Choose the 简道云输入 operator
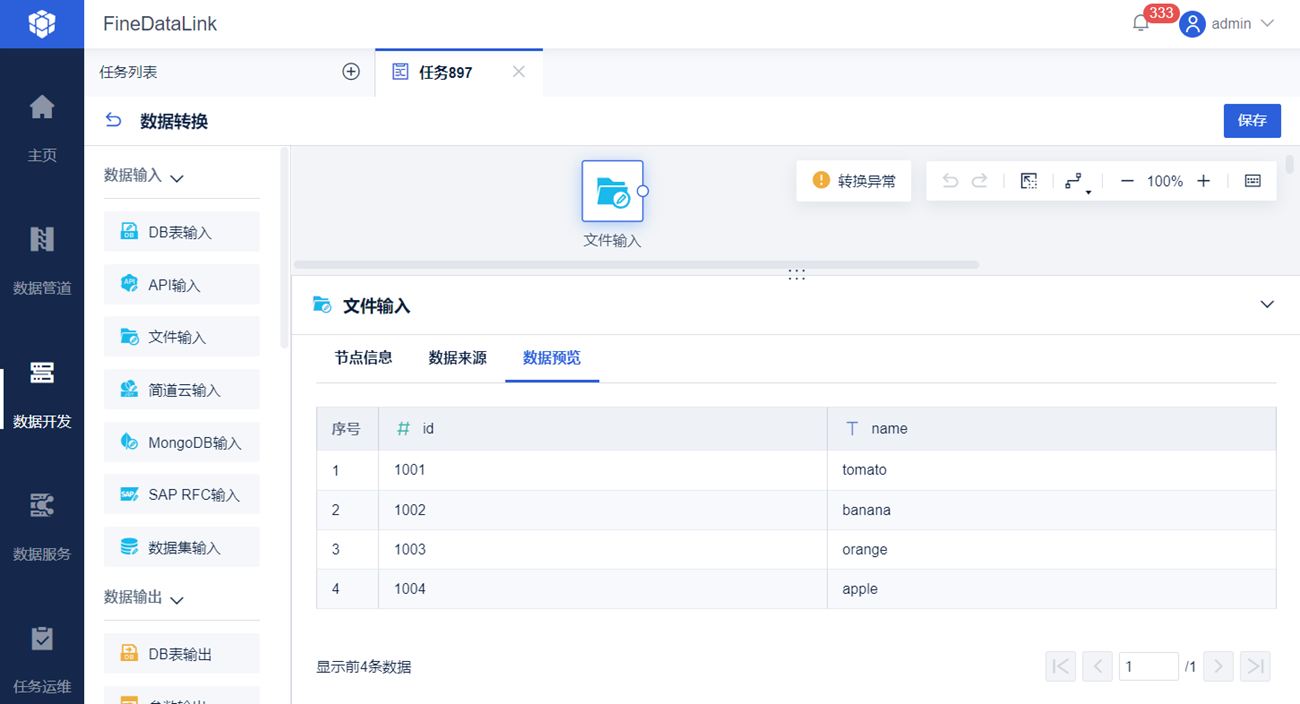The image size is (1300, 704). (182, 390)
